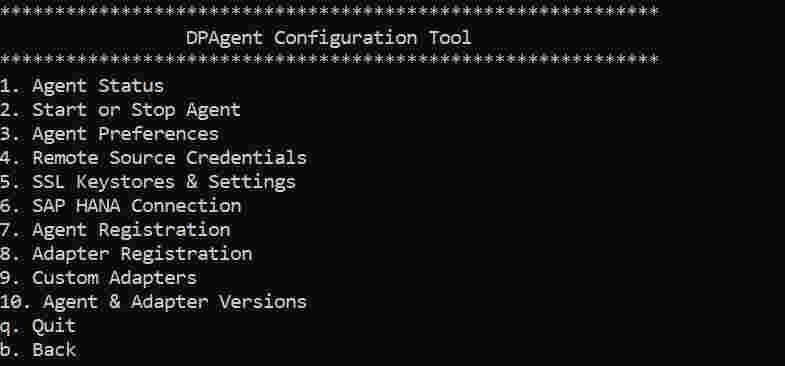Select the Agent Status menu option
This screenshot has height=366, width=785.
[82, 86]
